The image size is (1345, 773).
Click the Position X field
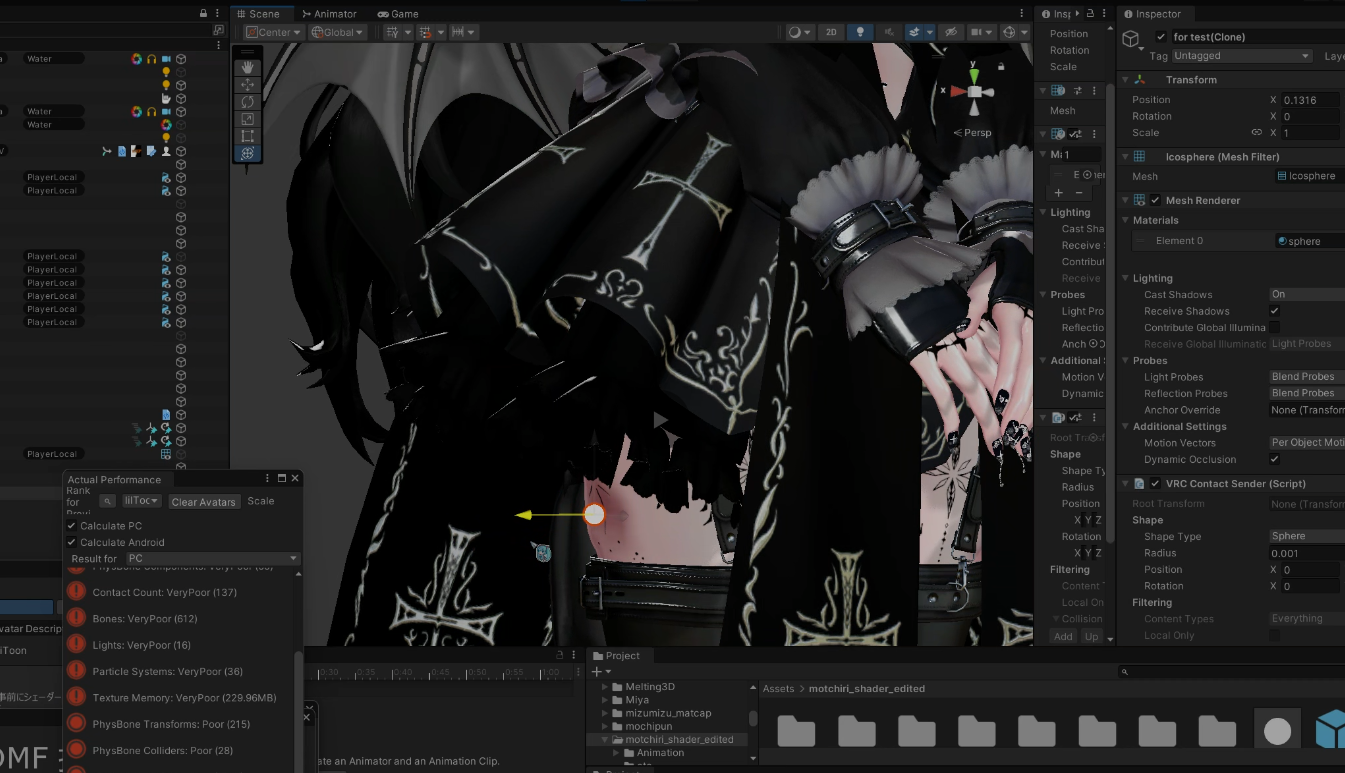click(x=1310, y=100)
